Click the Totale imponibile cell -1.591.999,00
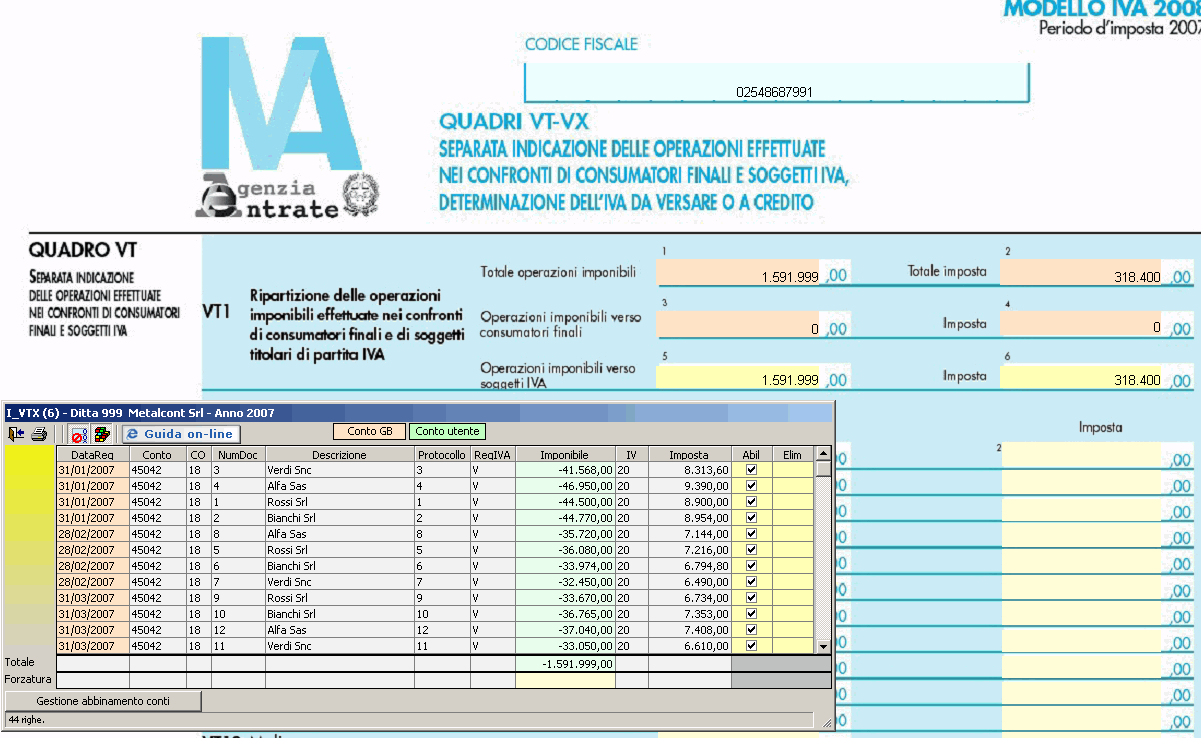 pyautogui.click(x=566, y=663)
